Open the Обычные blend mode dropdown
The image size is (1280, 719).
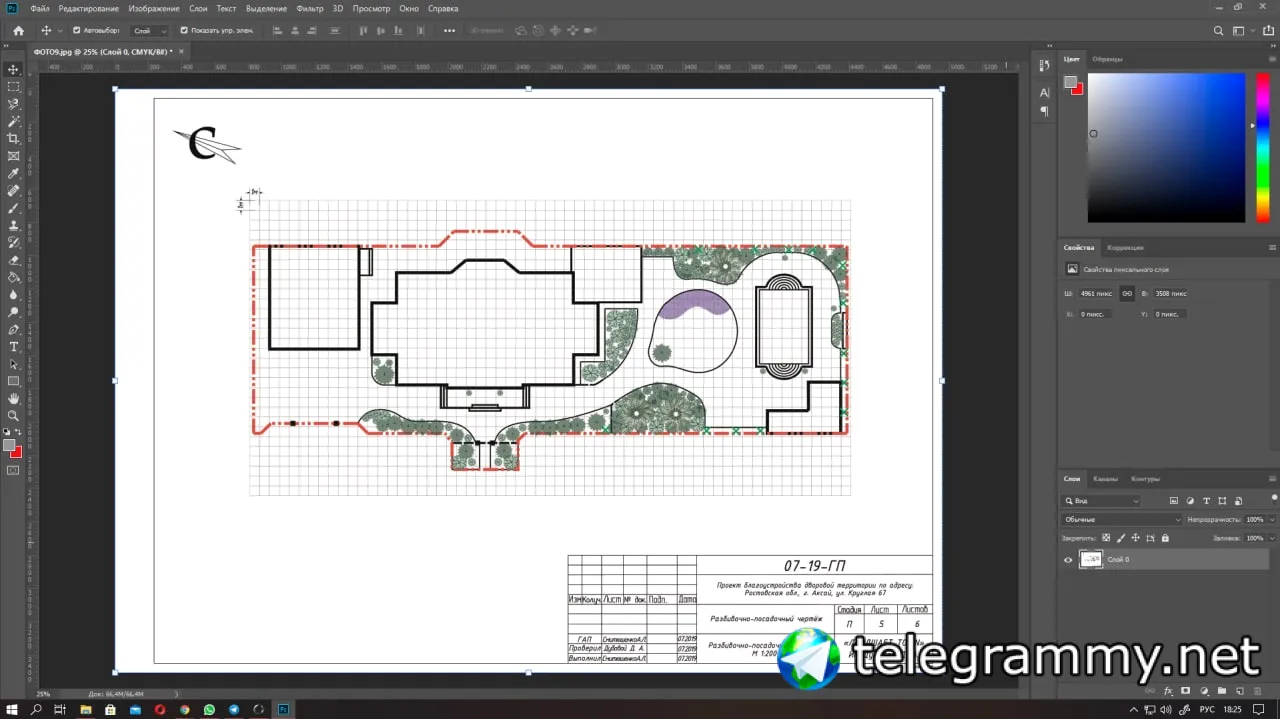click(x=1121, y=519)
